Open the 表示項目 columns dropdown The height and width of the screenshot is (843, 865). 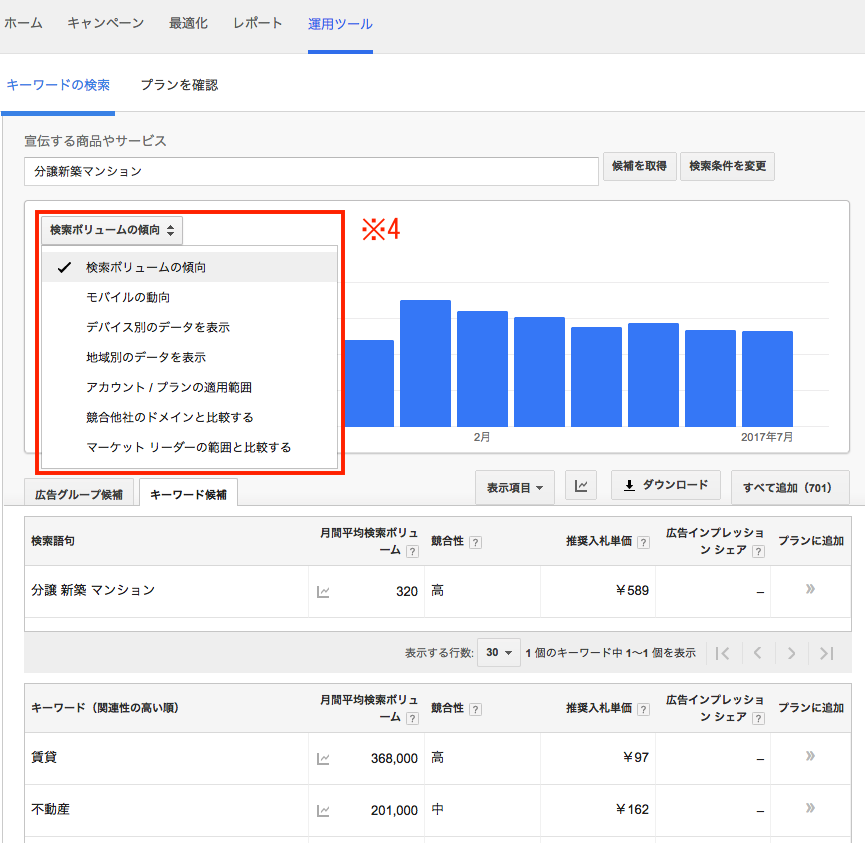515,488
